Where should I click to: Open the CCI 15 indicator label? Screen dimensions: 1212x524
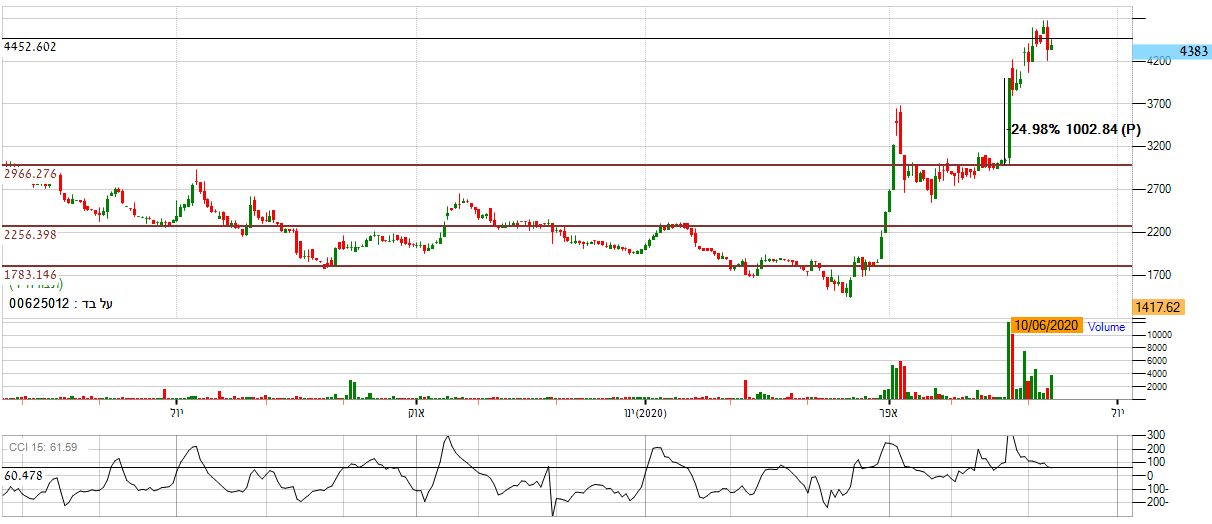coord(43,446)
